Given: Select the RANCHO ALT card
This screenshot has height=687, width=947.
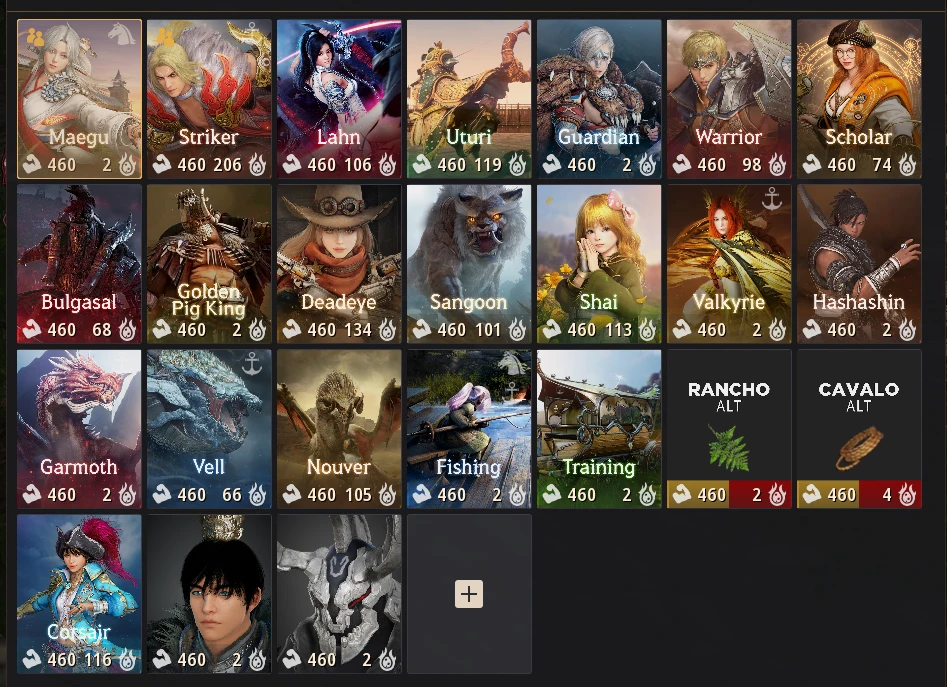Looking at the screenshot, I should click(729, 429).
